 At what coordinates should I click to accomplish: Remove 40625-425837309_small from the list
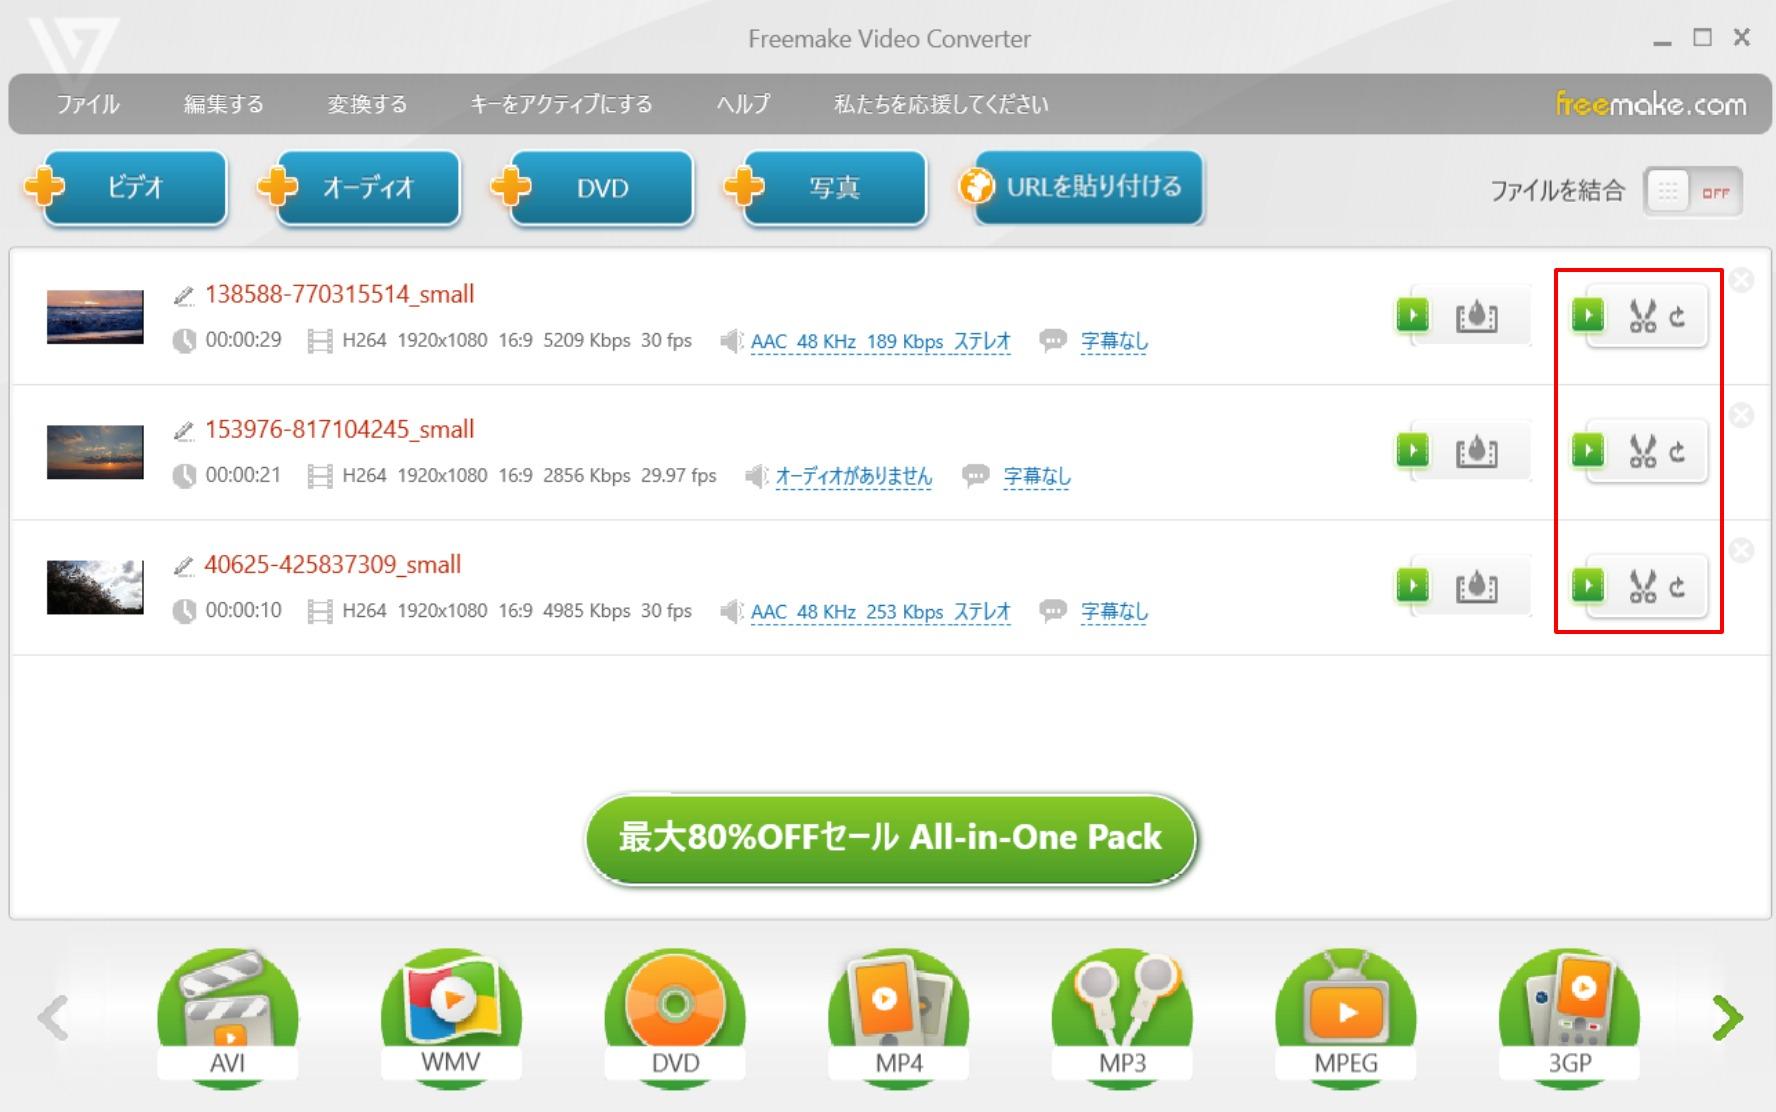click(1741, 550)
